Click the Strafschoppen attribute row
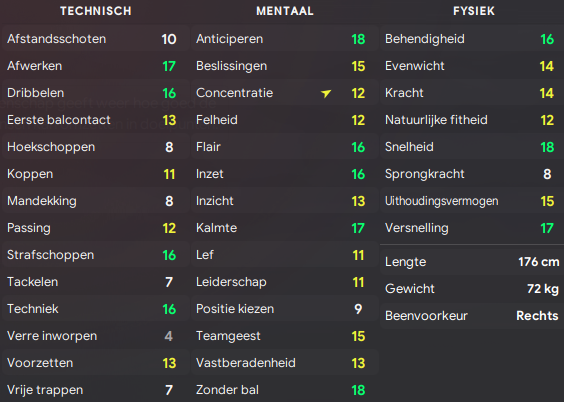This screenshot has height=402, width=564. [x=95, y=255]
